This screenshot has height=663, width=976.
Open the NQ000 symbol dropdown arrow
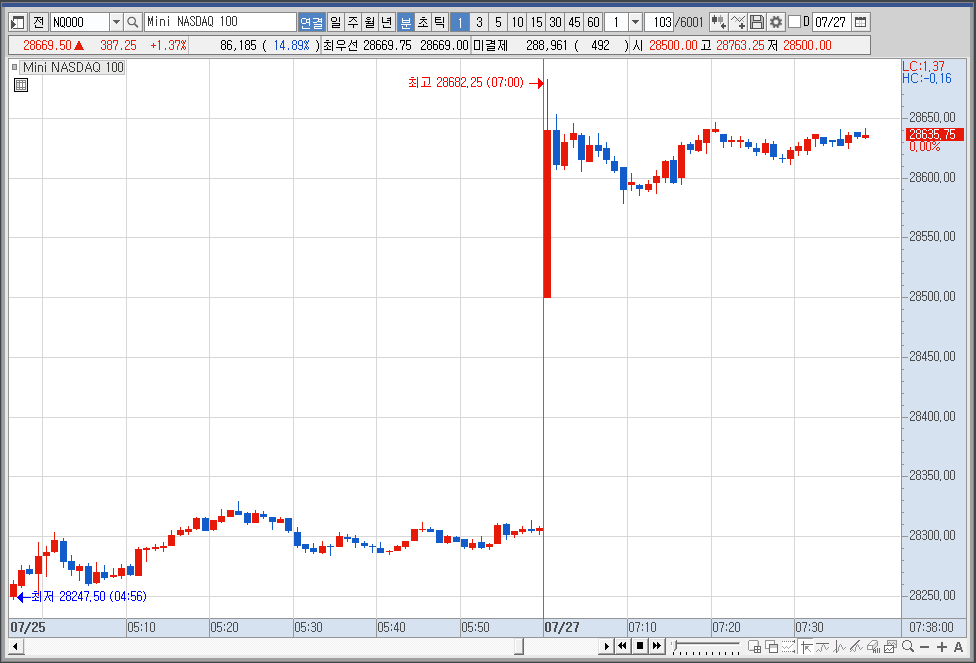click(116, 22)
